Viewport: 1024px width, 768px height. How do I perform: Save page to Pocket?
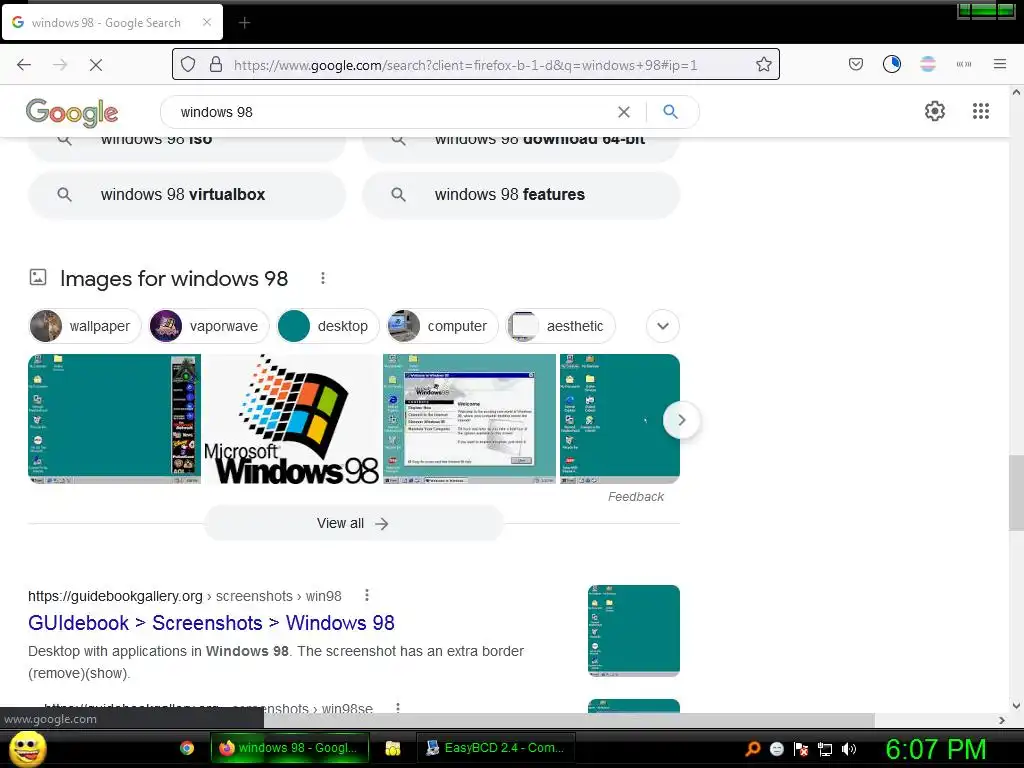856,64
